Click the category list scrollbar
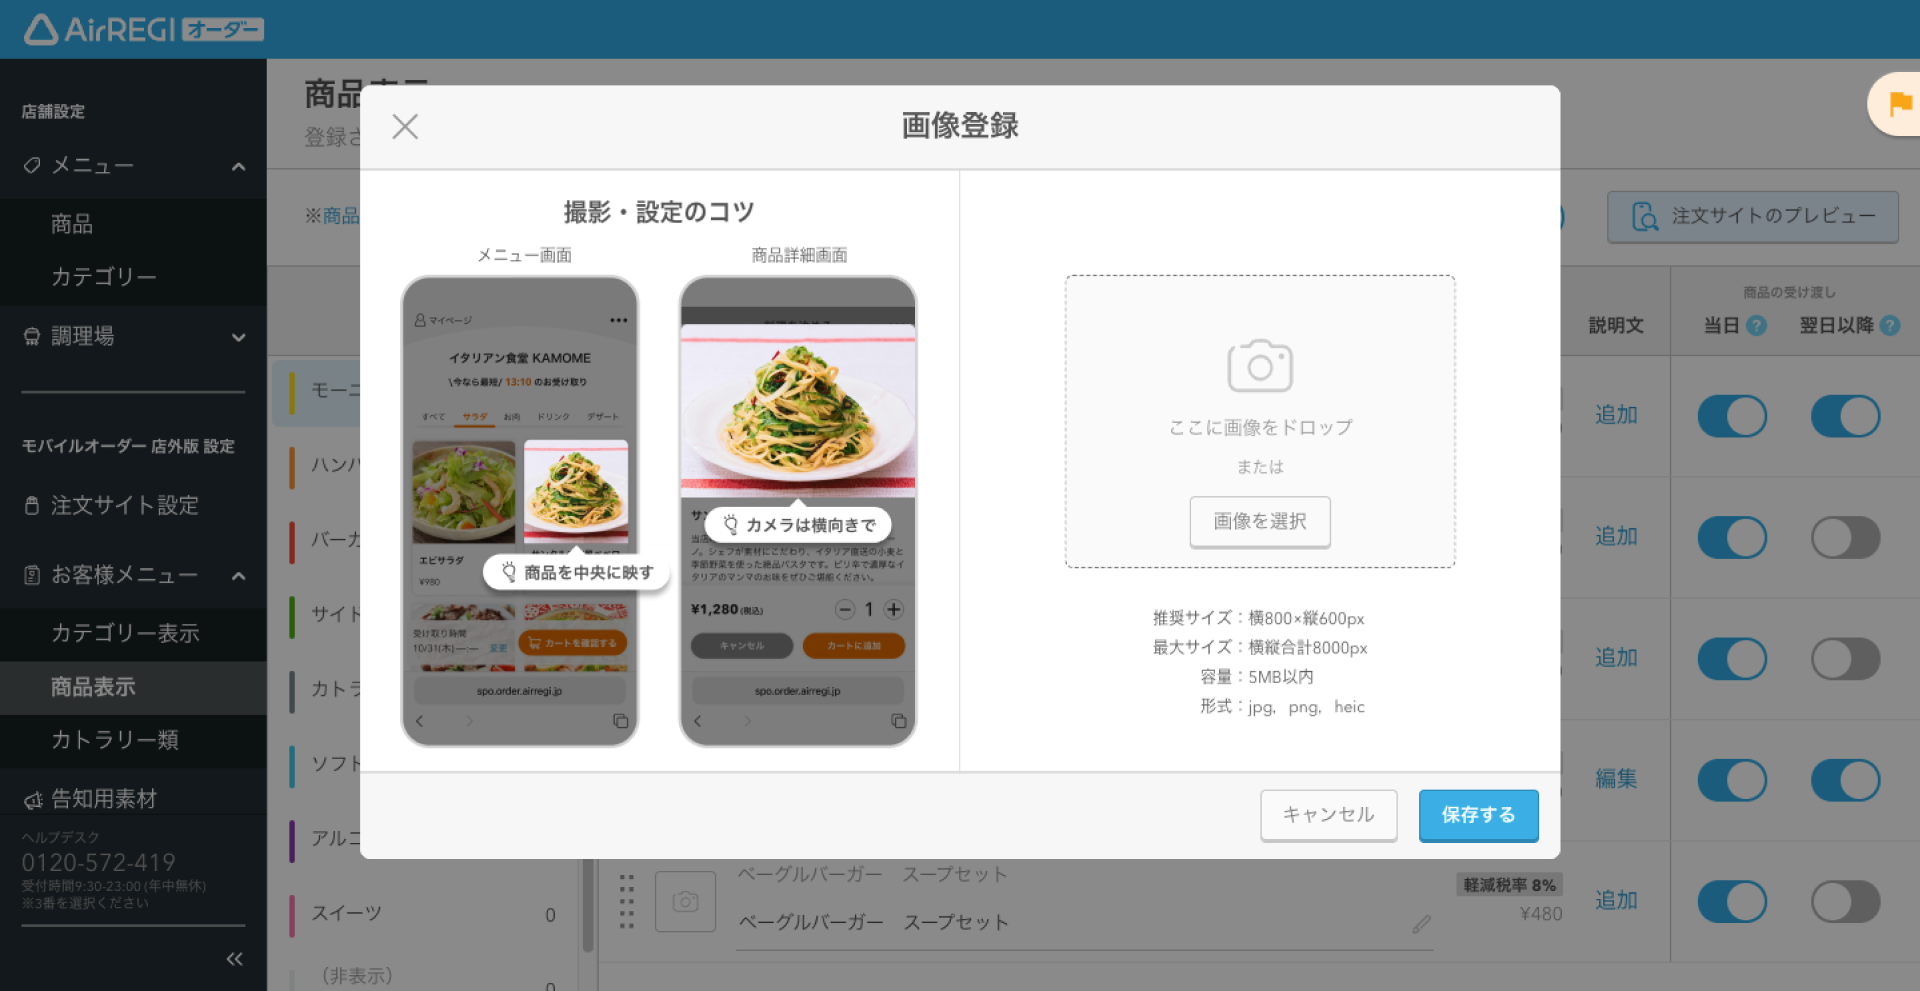 pos(588,905)
